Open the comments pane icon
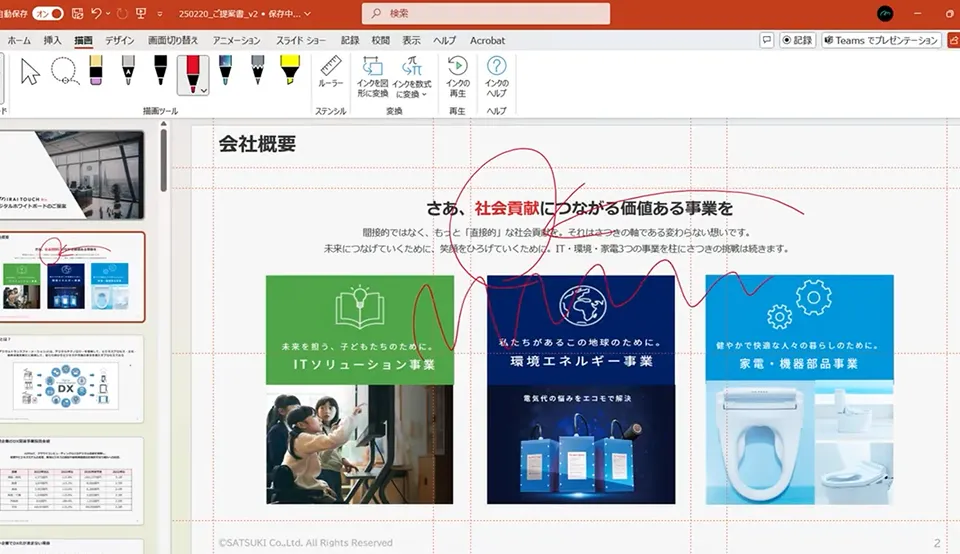Viewport: 960px width, 554px height. point(767,40)
